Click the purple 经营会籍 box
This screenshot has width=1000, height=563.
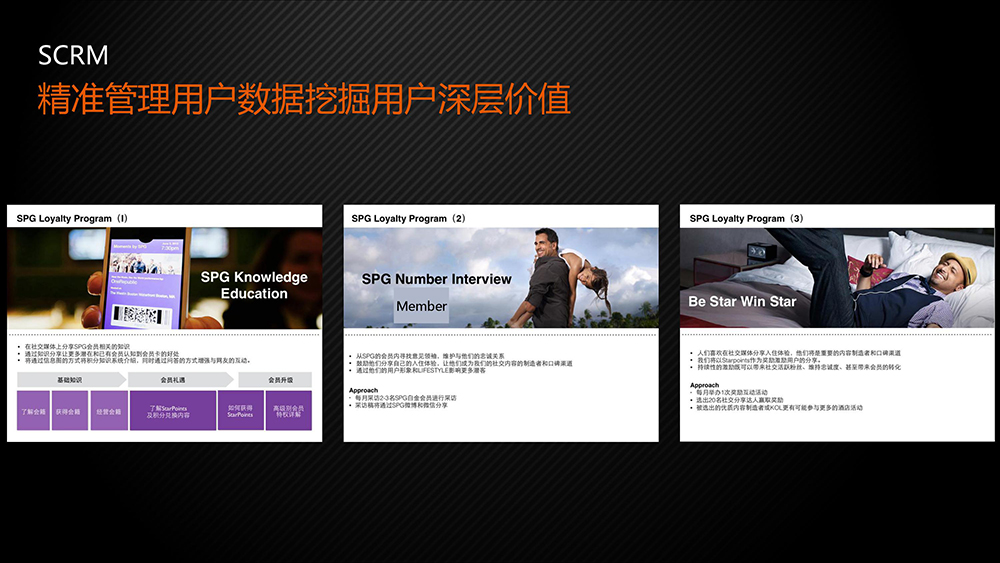click(109, 411)
